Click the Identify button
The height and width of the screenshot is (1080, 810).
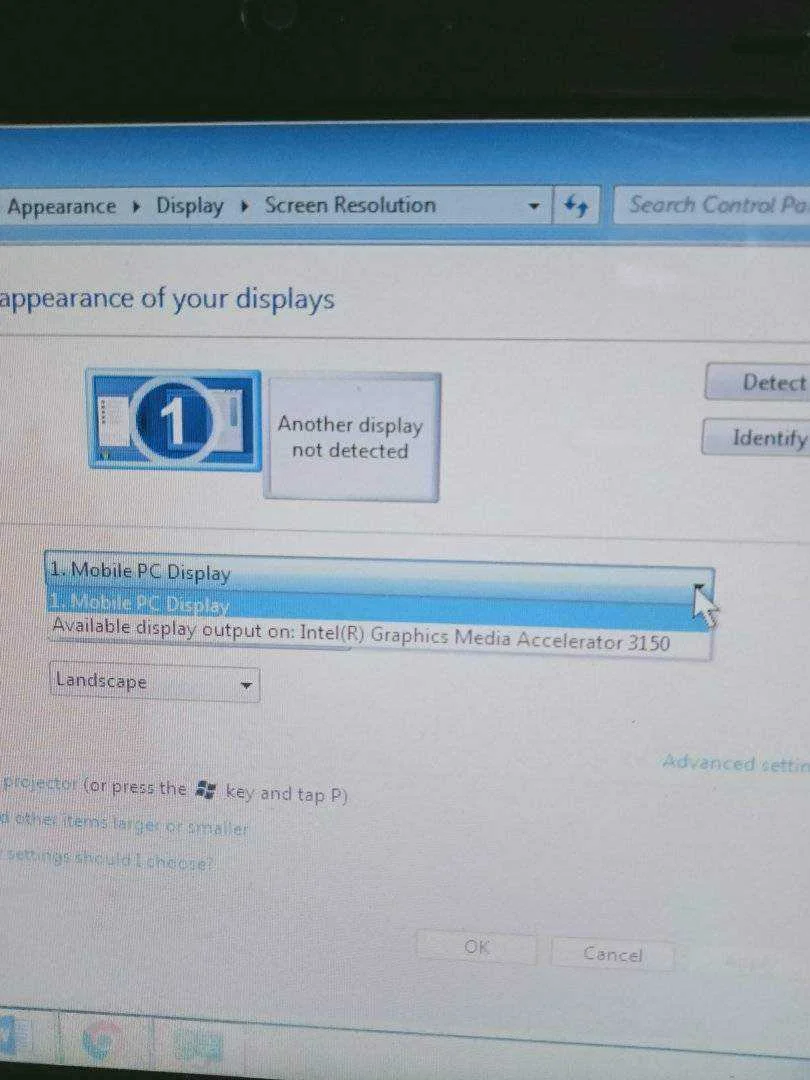pos(756,437)
